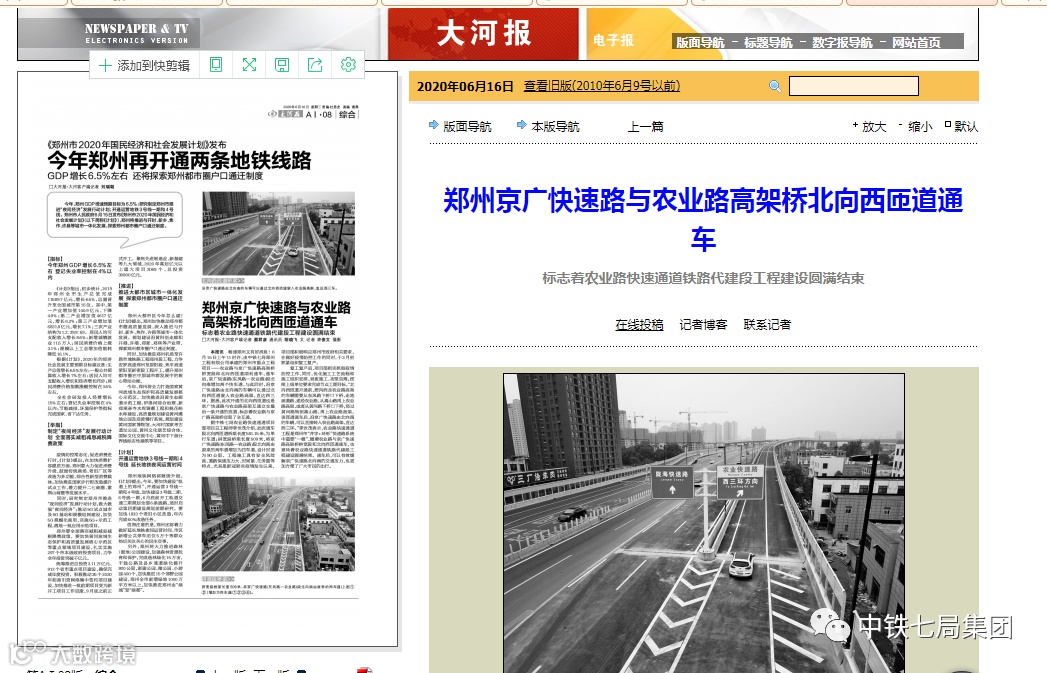The height and width of the screenshot is (673, 1047).
Task: Click the tablet/mobile view icon in floating toolbar
Action: [216, 65]
